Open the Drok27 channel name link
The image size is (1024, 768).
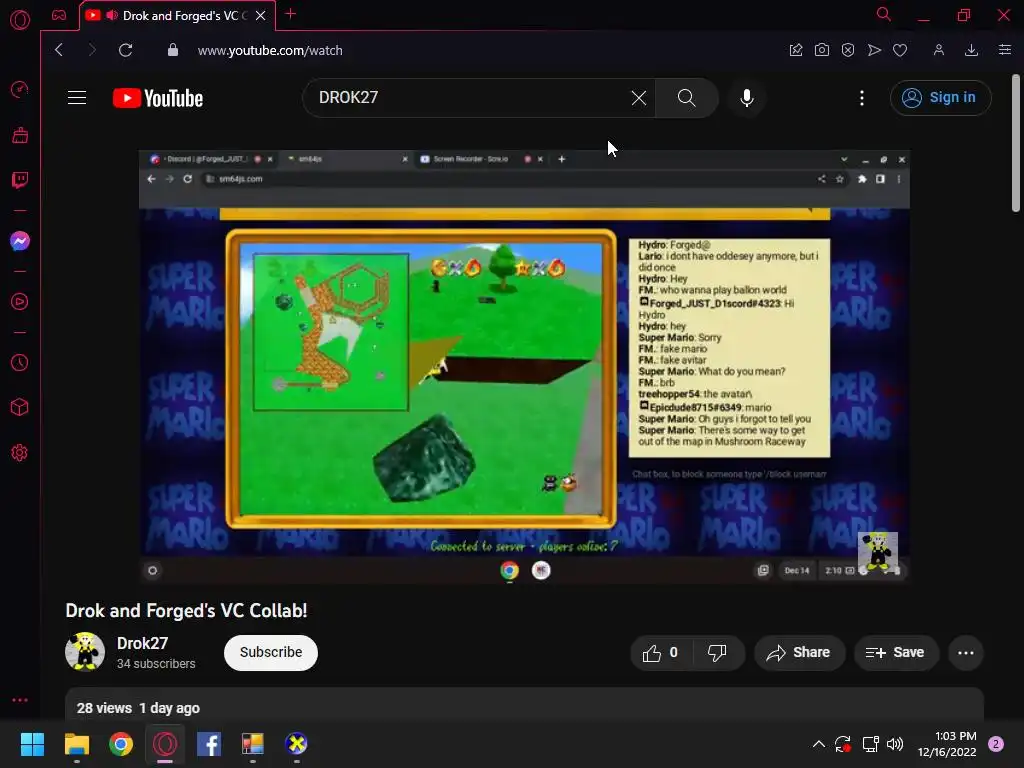142,643
